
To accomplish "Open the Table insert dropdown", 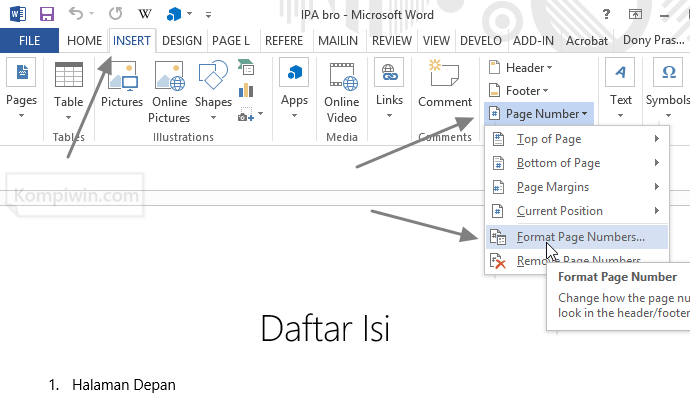I will (68, 90).
